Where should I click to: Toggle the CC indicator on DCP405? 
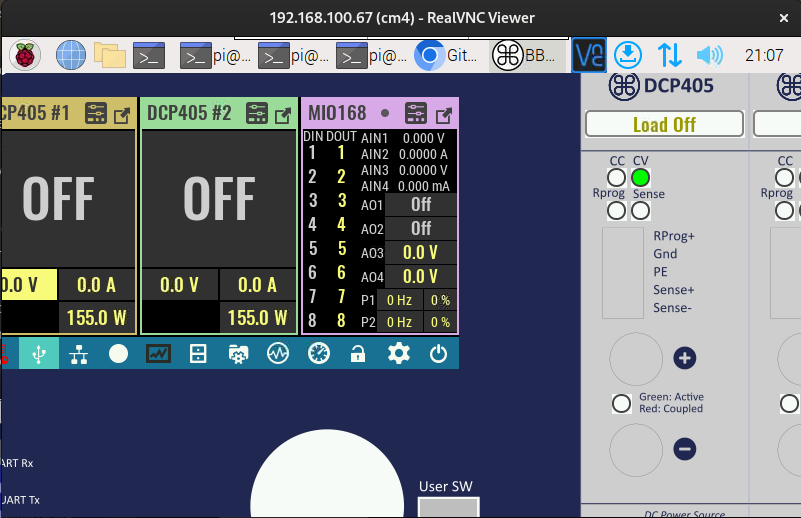tap(617, 178)
